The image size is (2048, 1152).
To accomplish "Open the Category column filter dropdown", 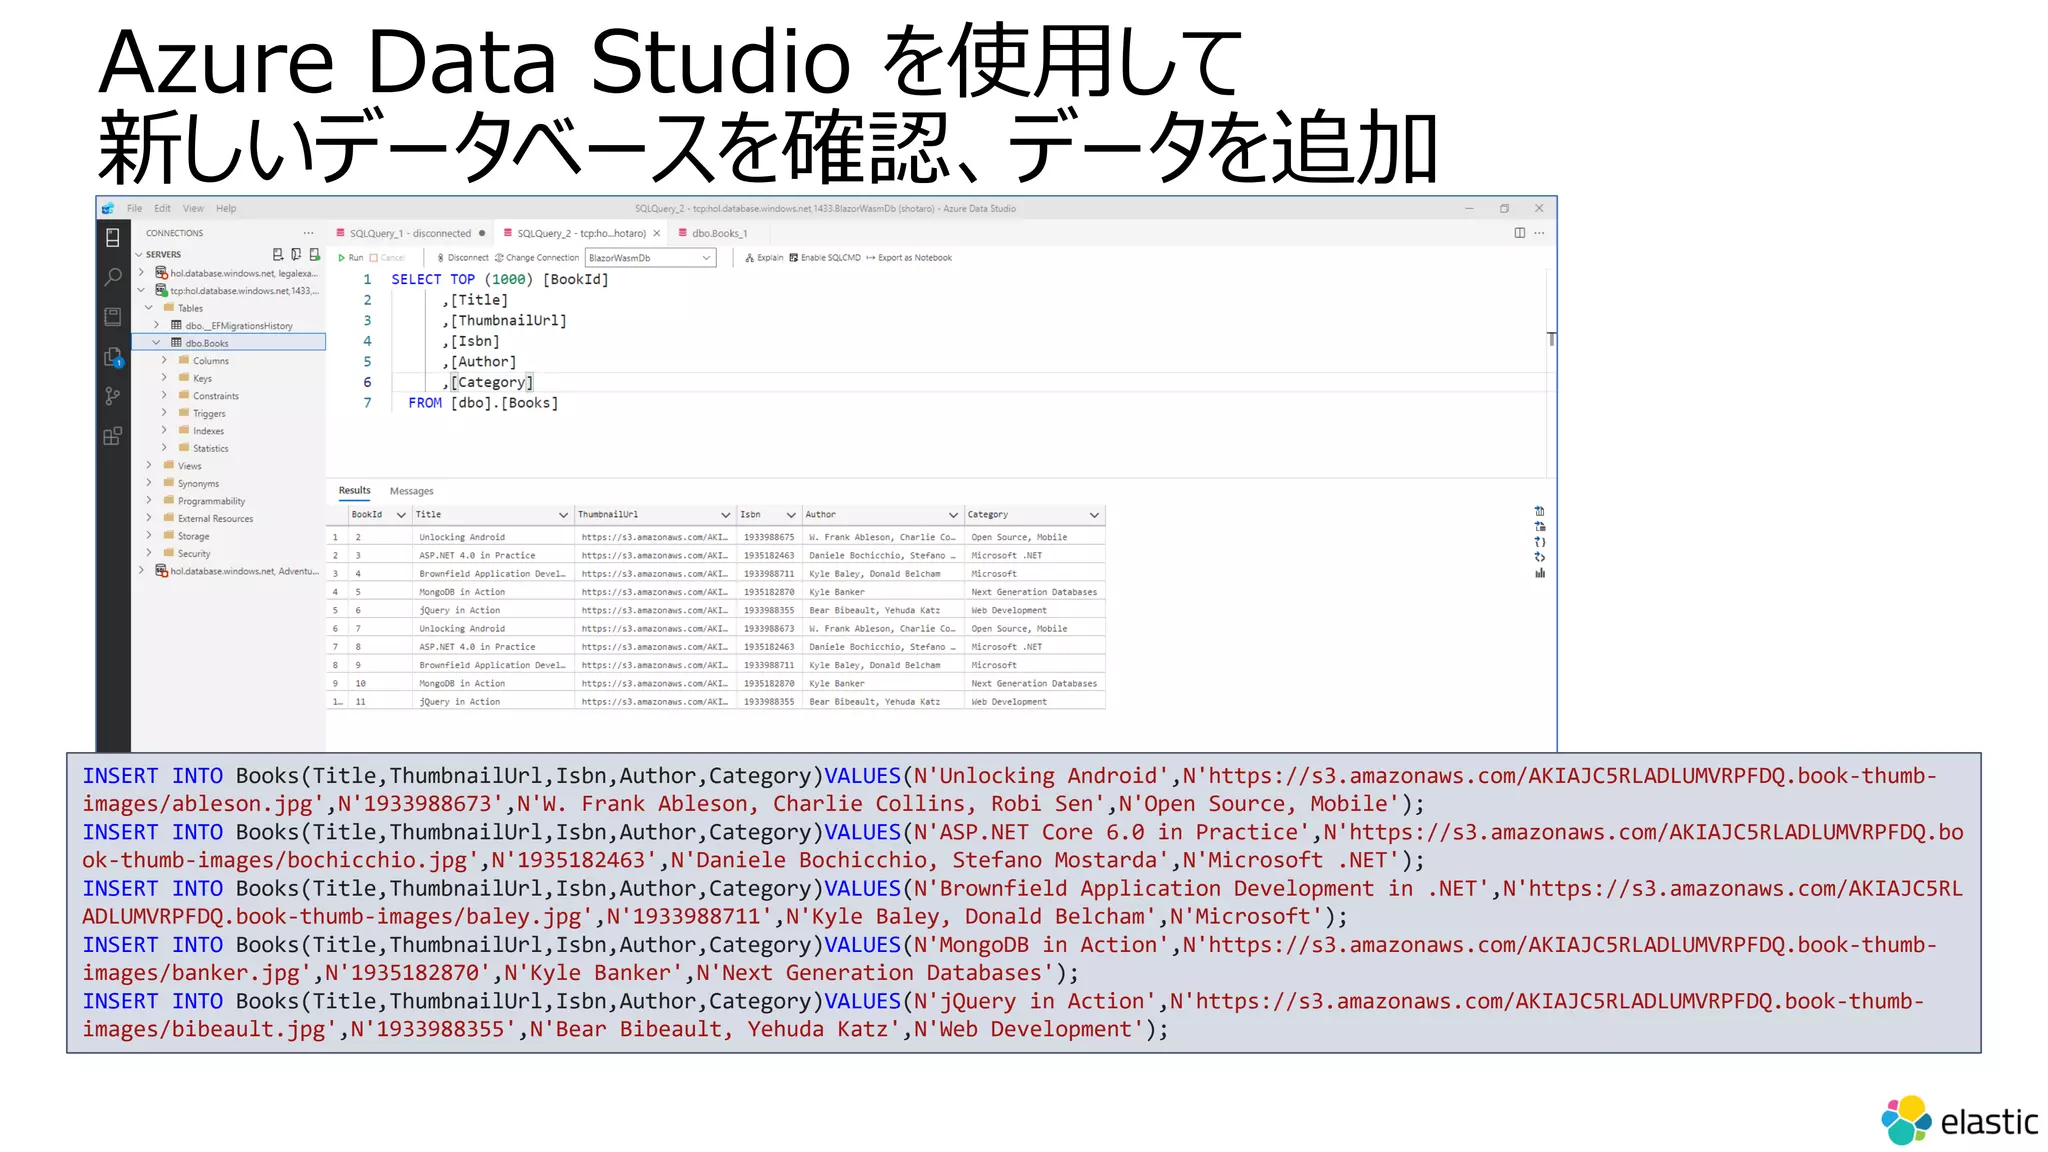I will (1094, 515).
